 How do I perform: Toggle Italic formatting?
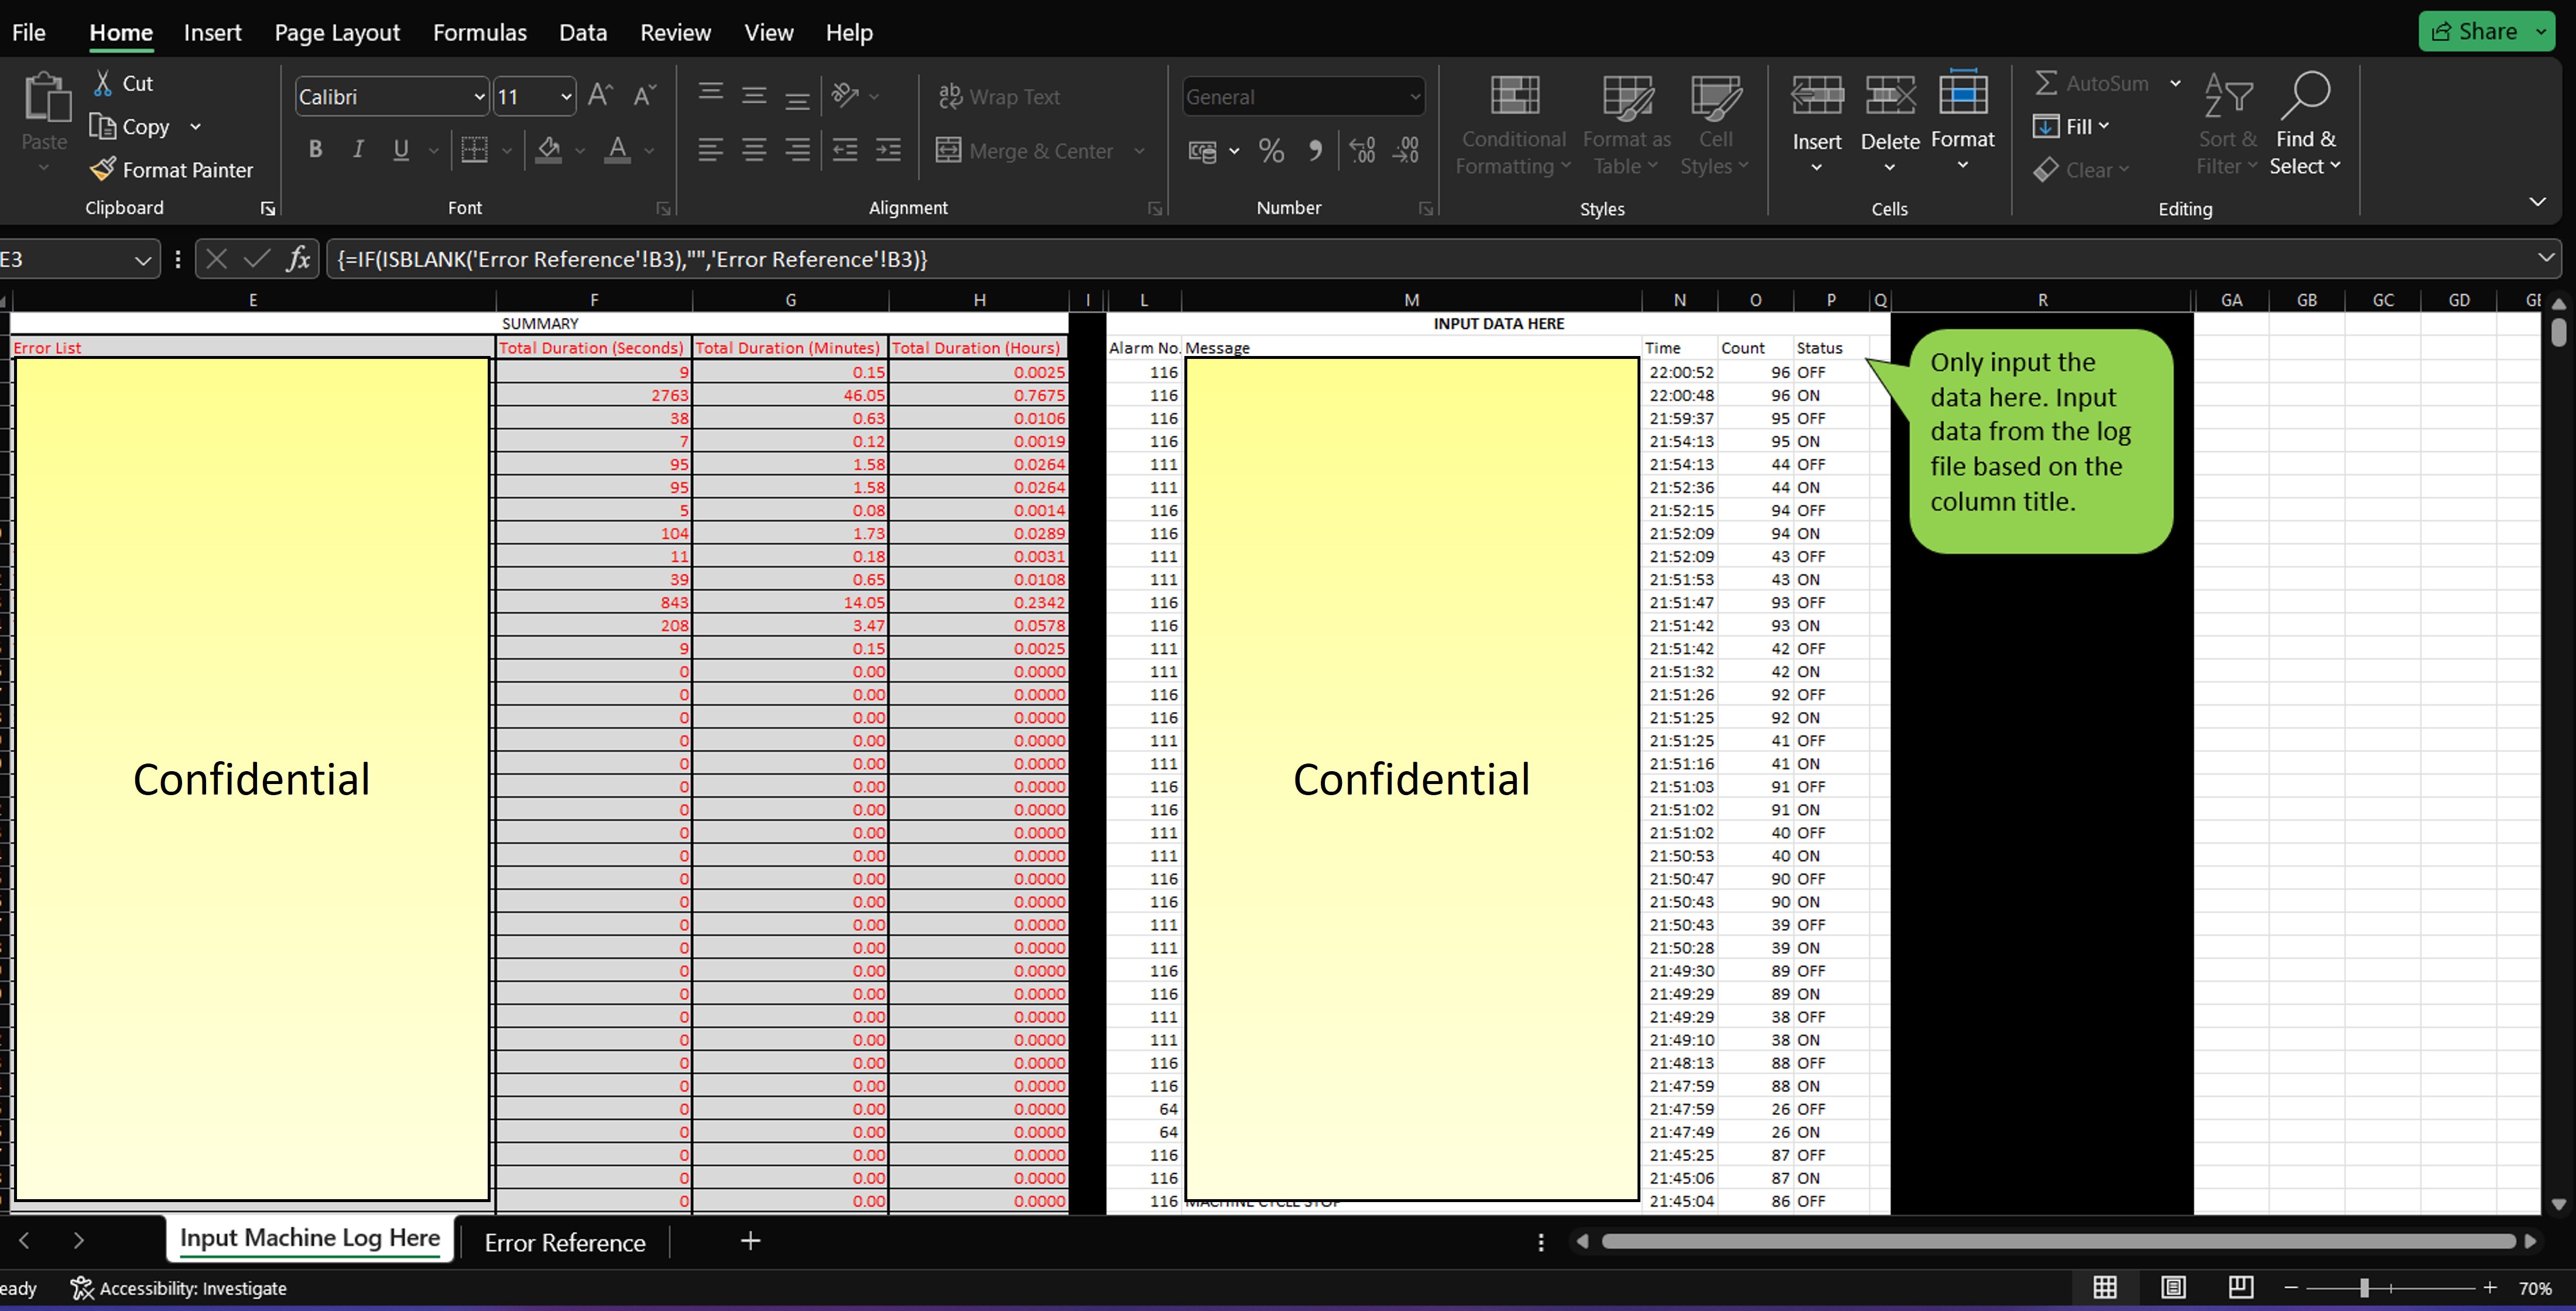[357, 150]
